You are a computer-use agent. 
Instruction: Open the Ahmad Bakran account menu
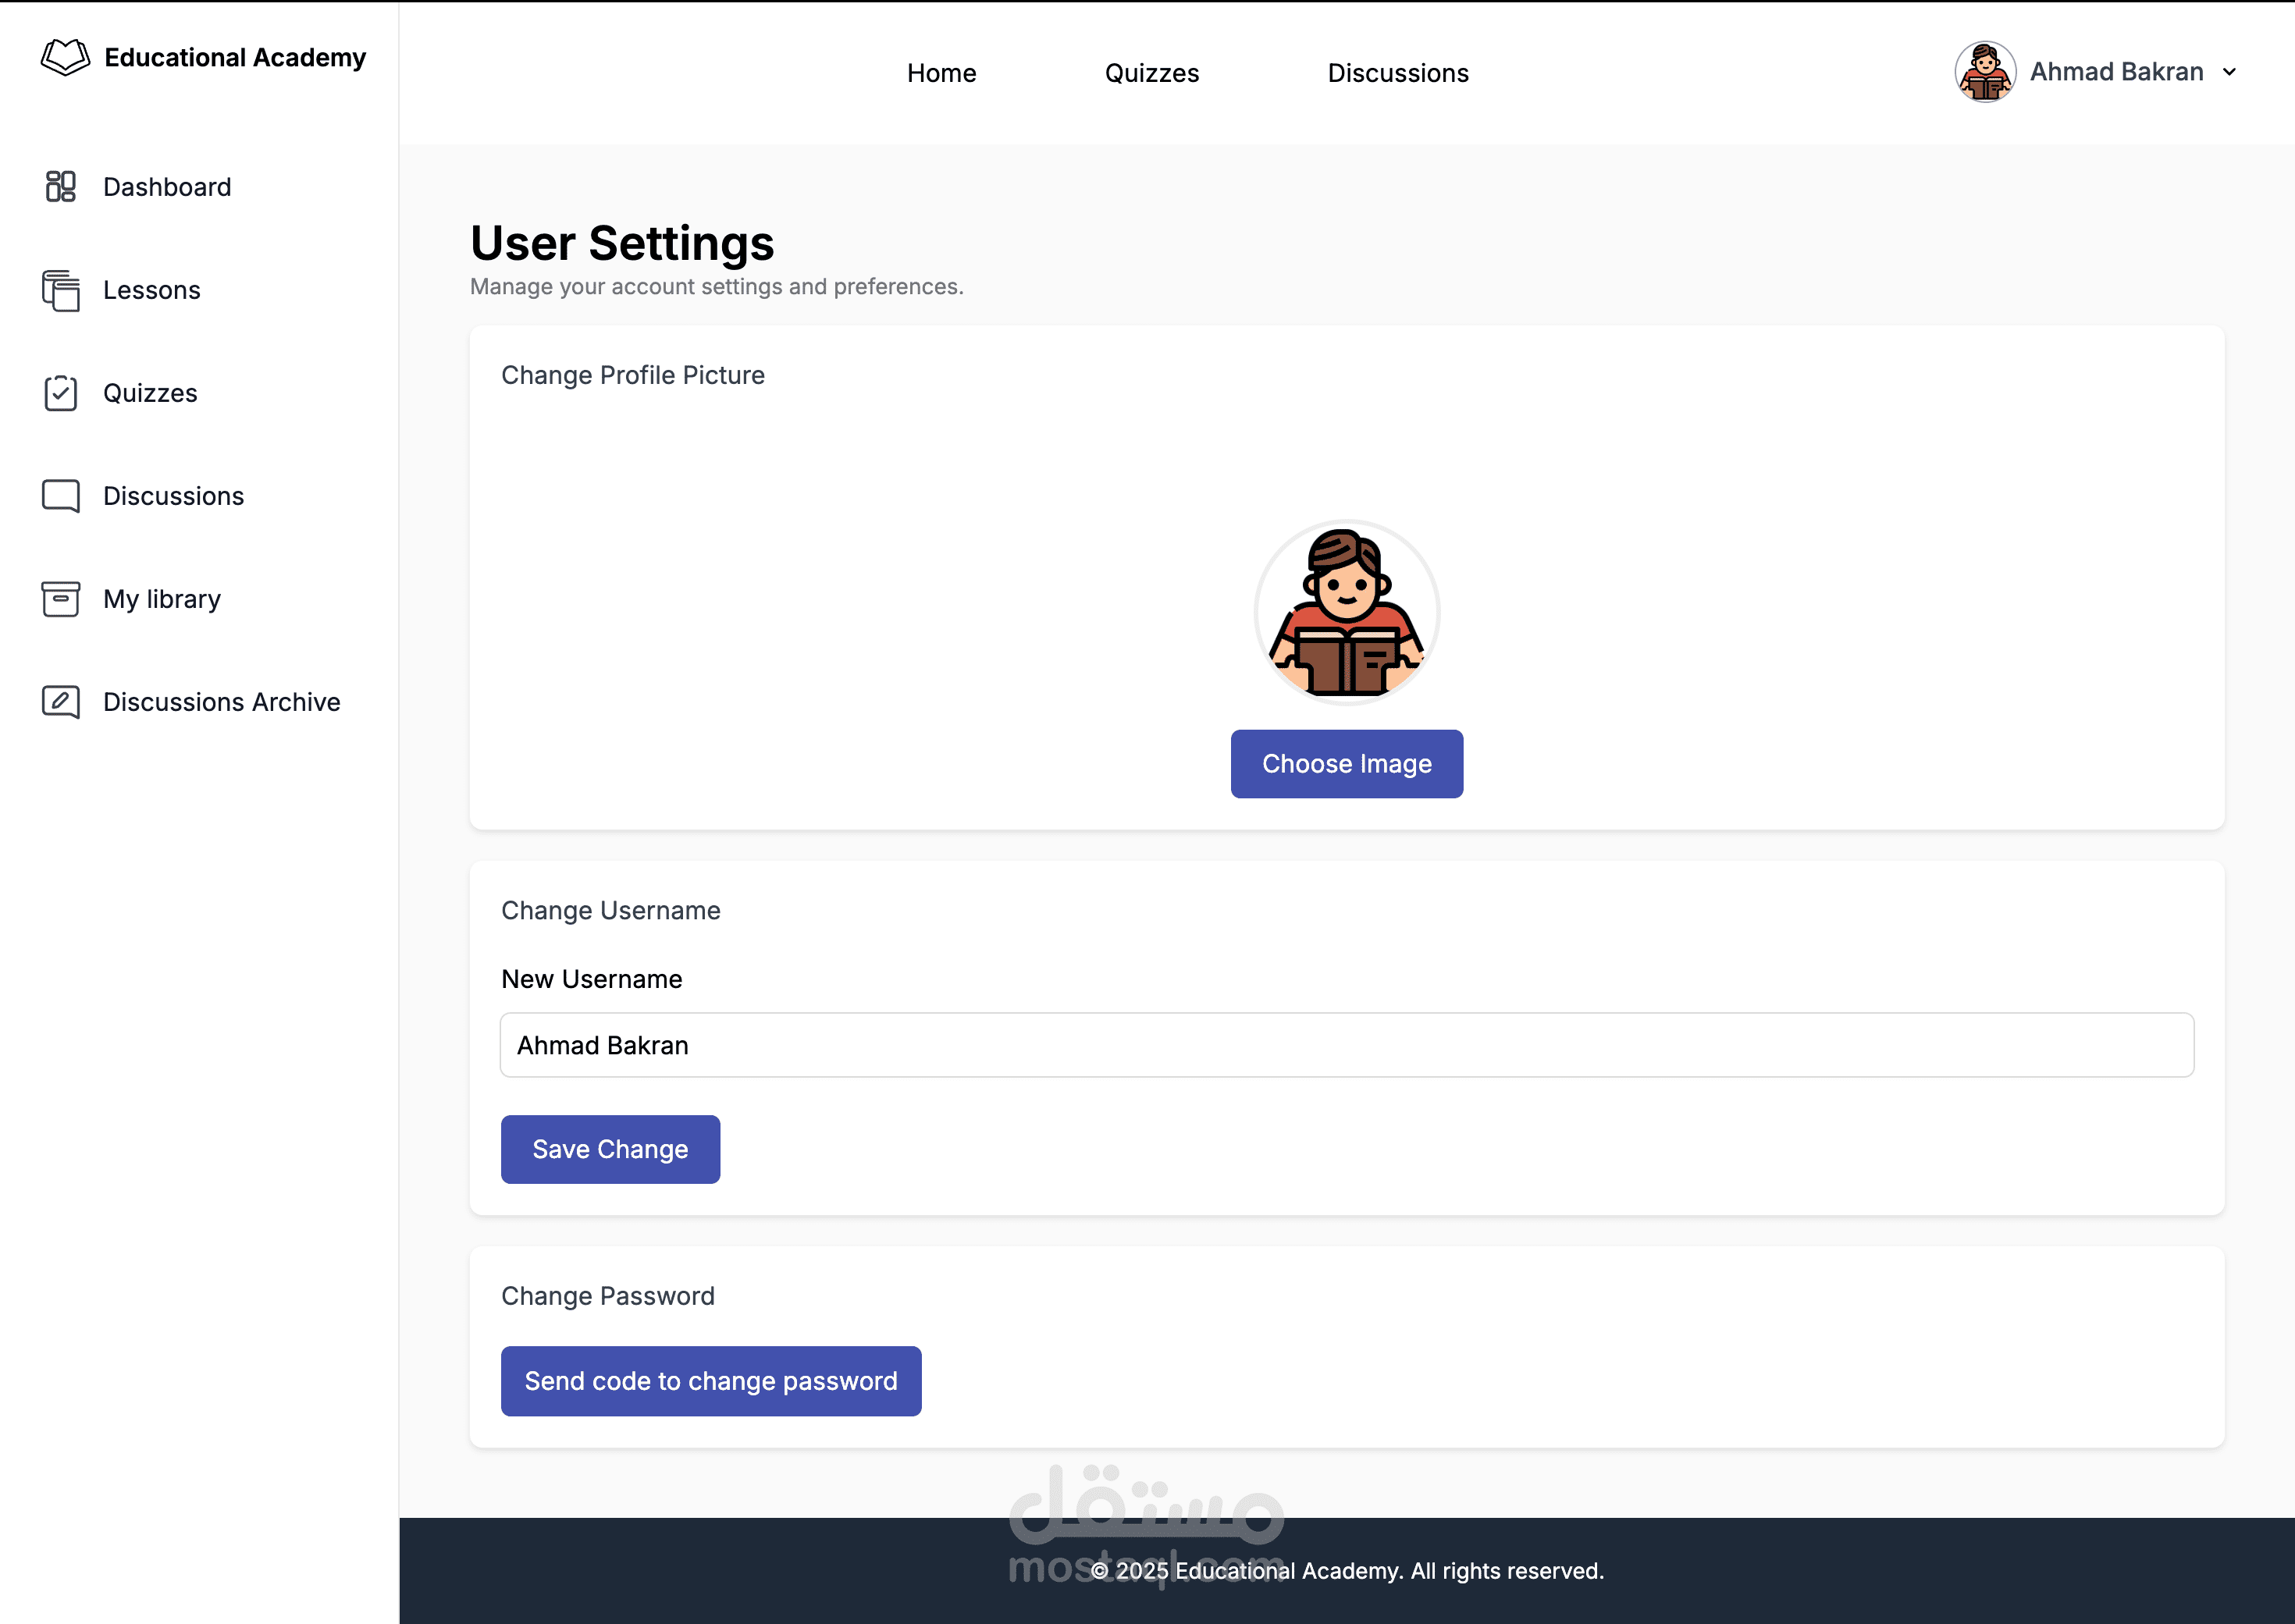point(2116,72)
